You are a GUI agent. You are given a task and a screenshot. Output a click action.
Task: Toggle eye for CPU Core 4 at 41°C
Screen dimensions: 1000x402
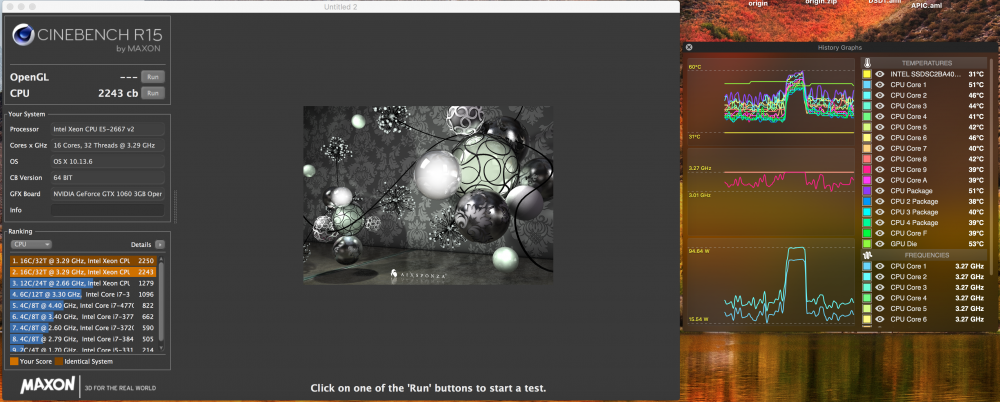coord(879,117)
